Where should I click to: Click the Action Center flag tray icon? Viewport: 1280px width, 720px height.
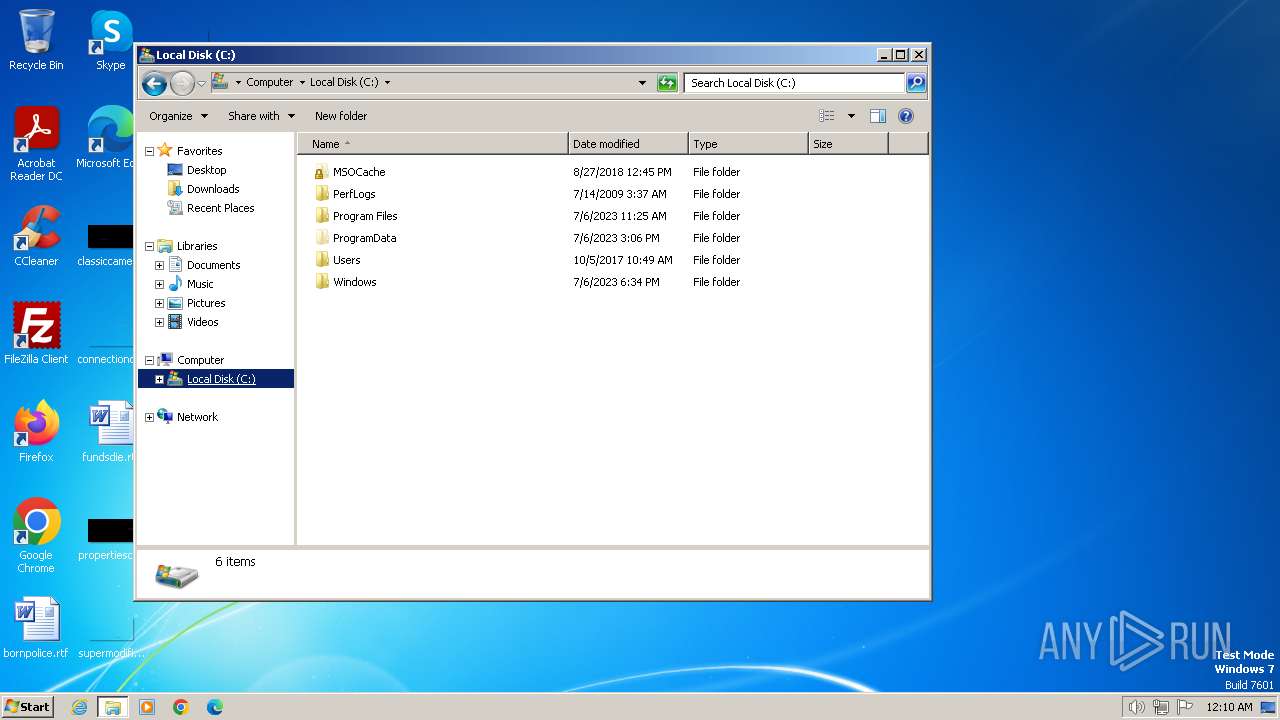click(x=1185, y=707)
